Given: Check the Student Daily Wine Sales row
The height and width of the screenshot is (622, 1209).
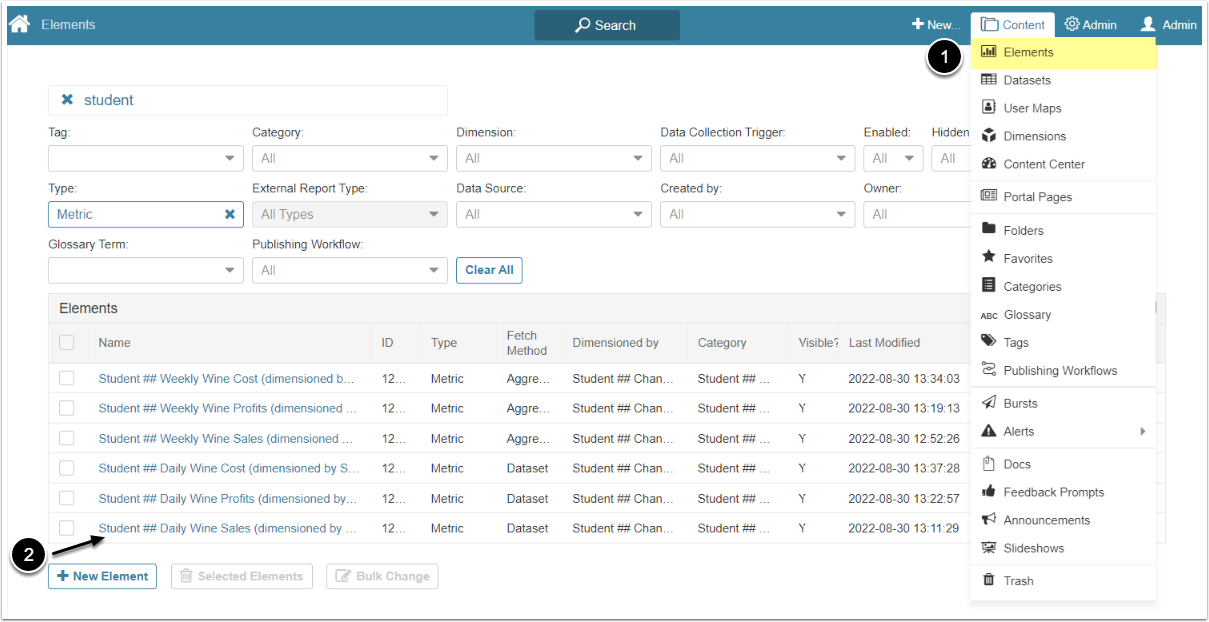Looking at the screenshot, I should (x=67, y=528).
